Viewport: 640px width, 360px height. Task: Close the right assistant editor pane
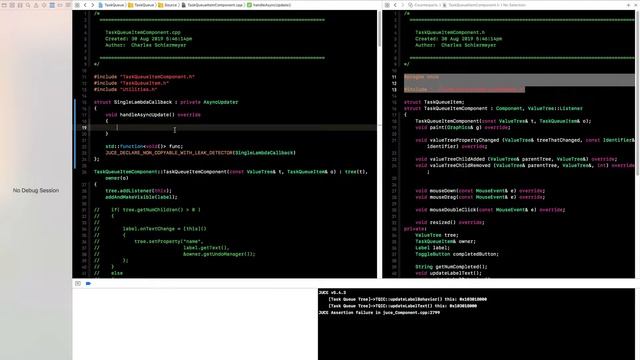[636, 5]
